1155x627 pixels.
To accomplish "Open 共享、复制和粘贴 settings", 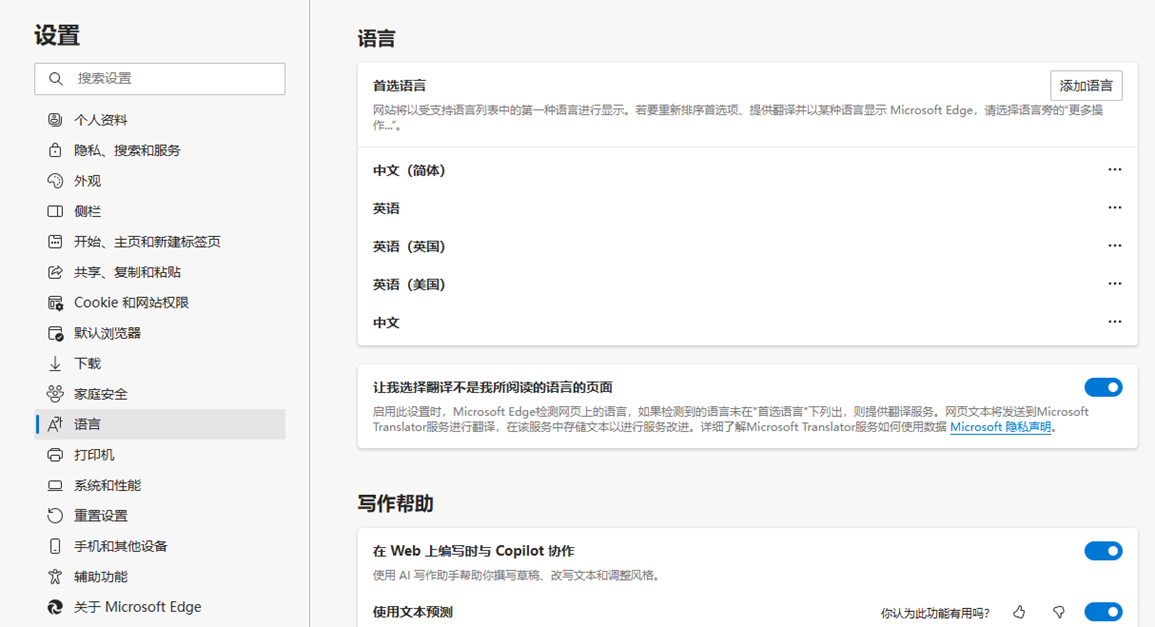I will click(x=160, y=272).
